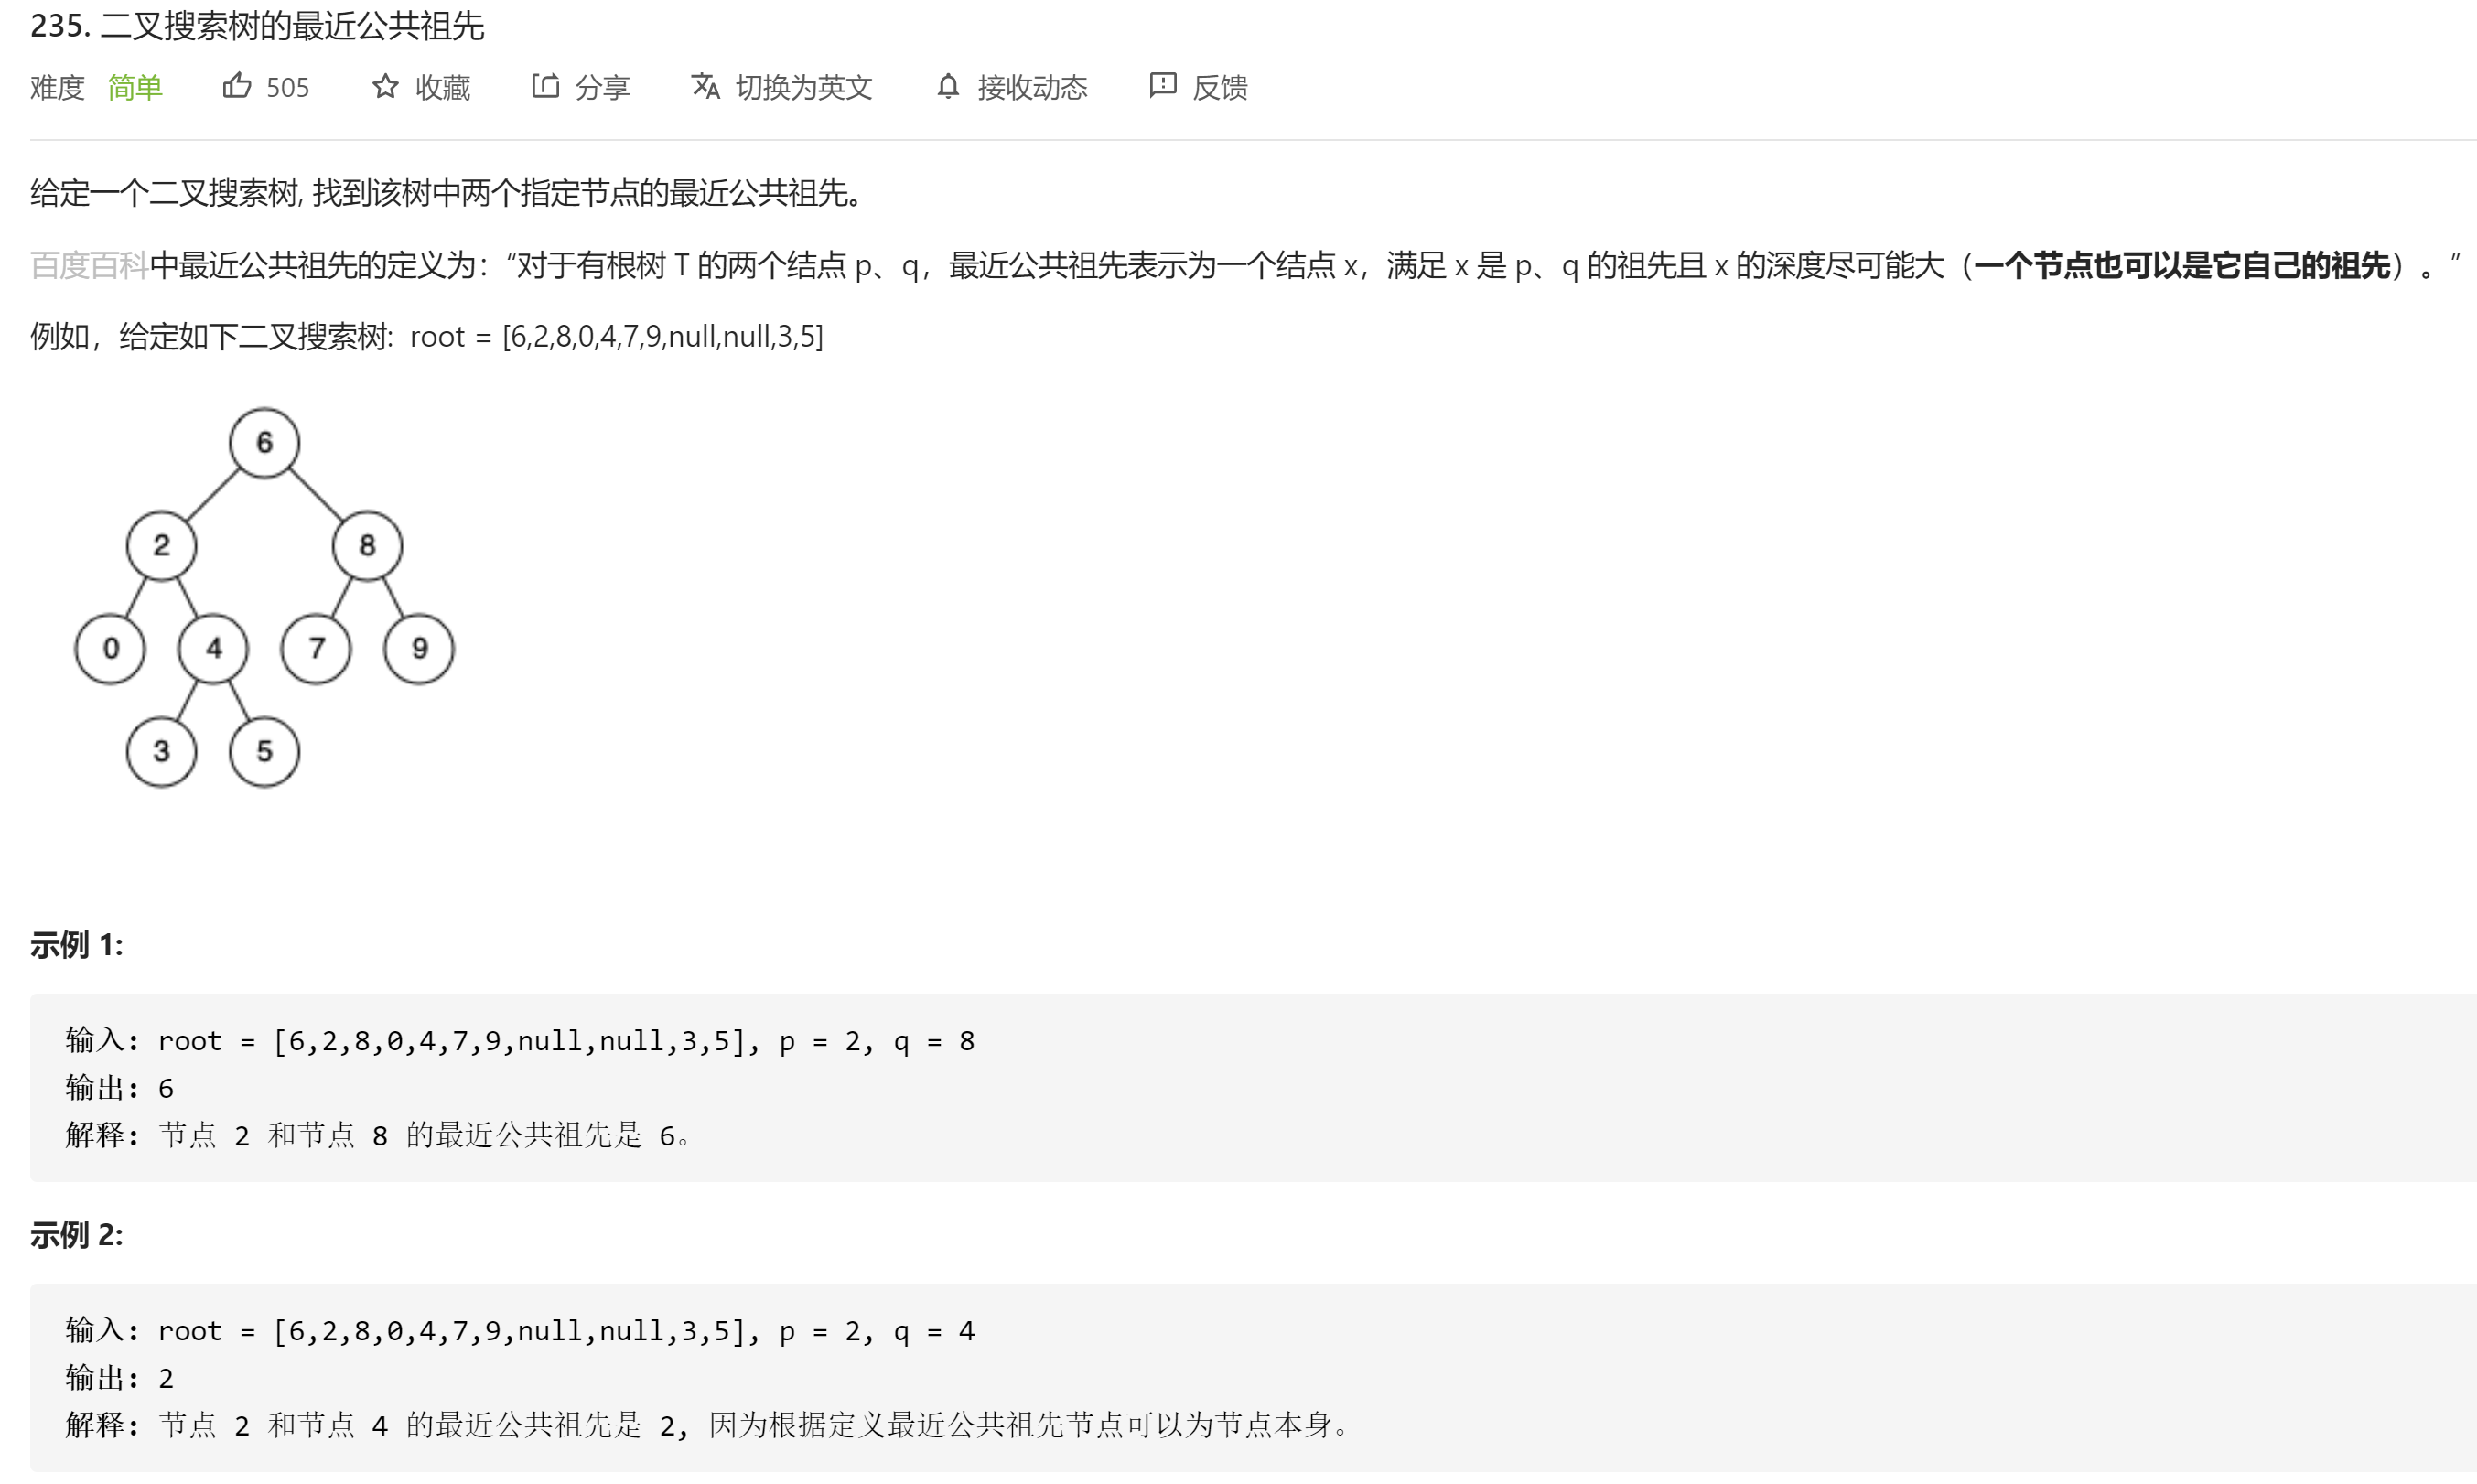Screen dimensions: 2477x1484
Task: Click the feedback speech-bubble icon
Action: click(x=1162, y=86)
